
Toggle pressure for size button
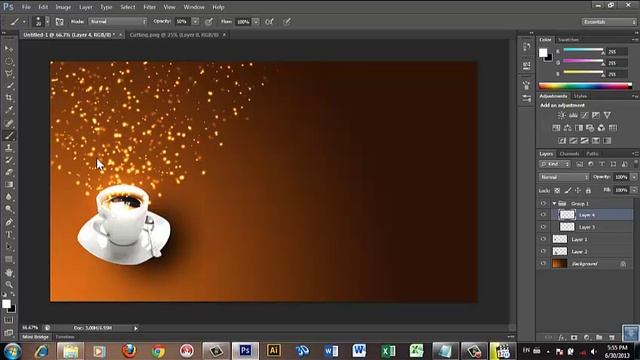click(287, 22)
